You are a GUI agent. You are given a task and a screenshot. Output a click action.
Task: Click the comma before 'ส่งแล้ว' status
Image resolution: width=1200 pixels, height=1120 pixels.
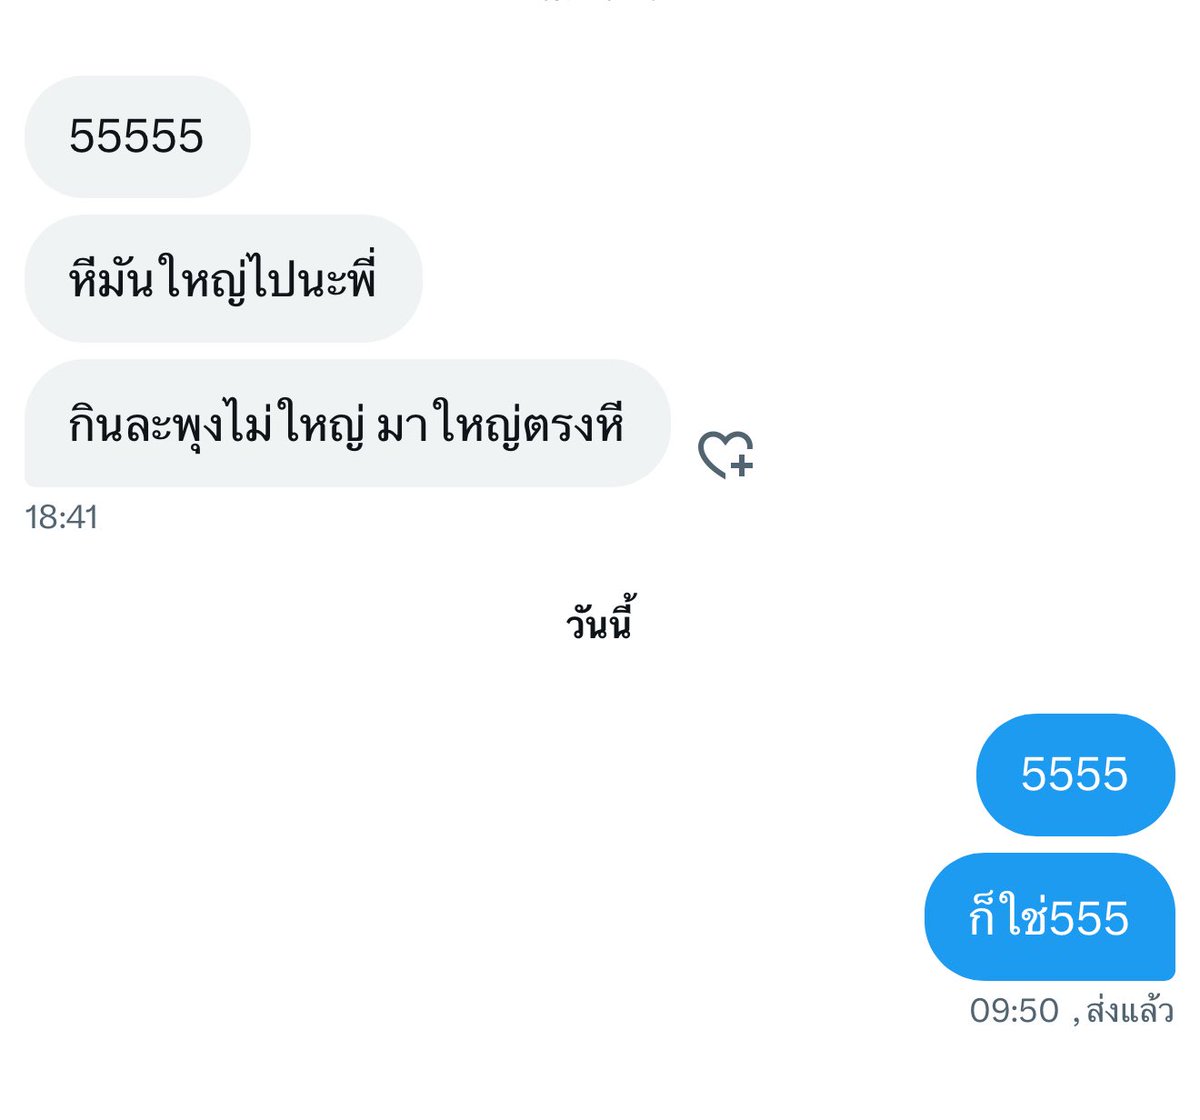pos(1076,1019)
